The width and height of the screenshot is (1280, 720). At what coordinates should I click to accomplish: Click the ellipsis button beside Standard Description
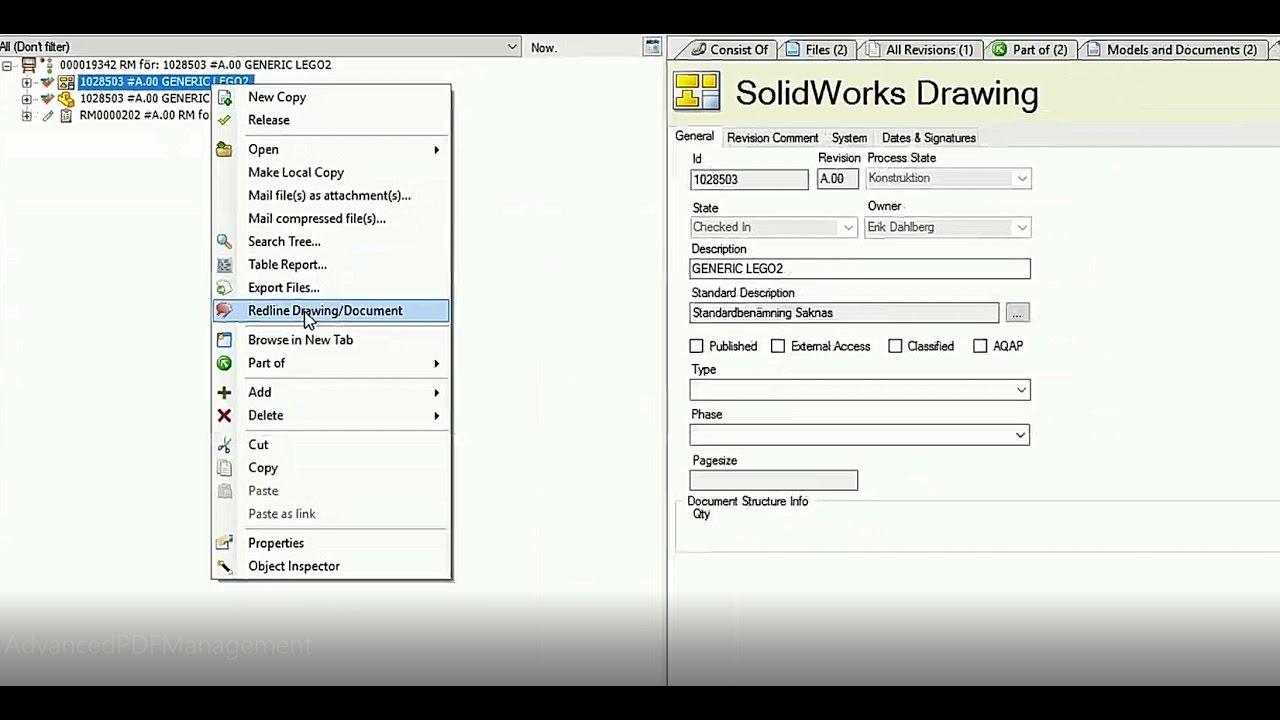[x=1017, y=313]
